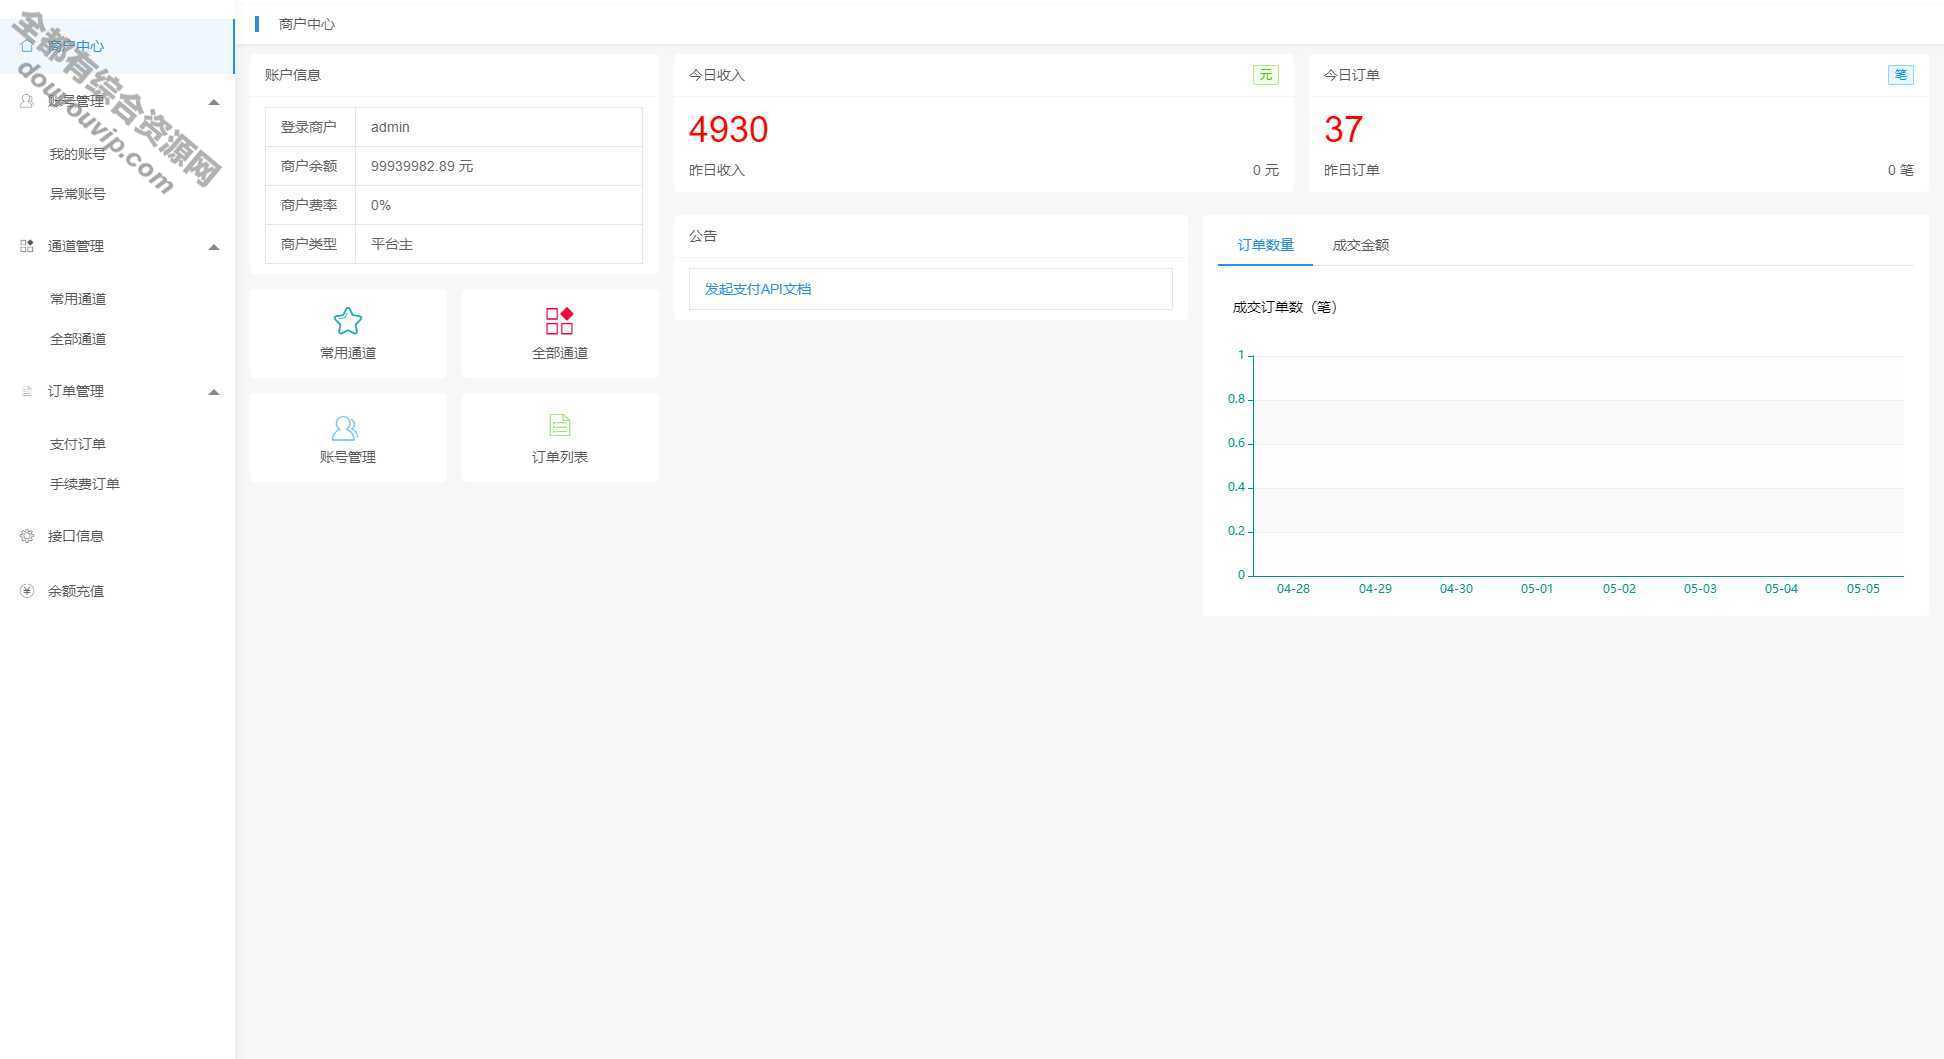The height and width of the screenshot is (1059, 1944).
Task: Click the 账号管理 shortcut card label
Action: pos(348,457)
